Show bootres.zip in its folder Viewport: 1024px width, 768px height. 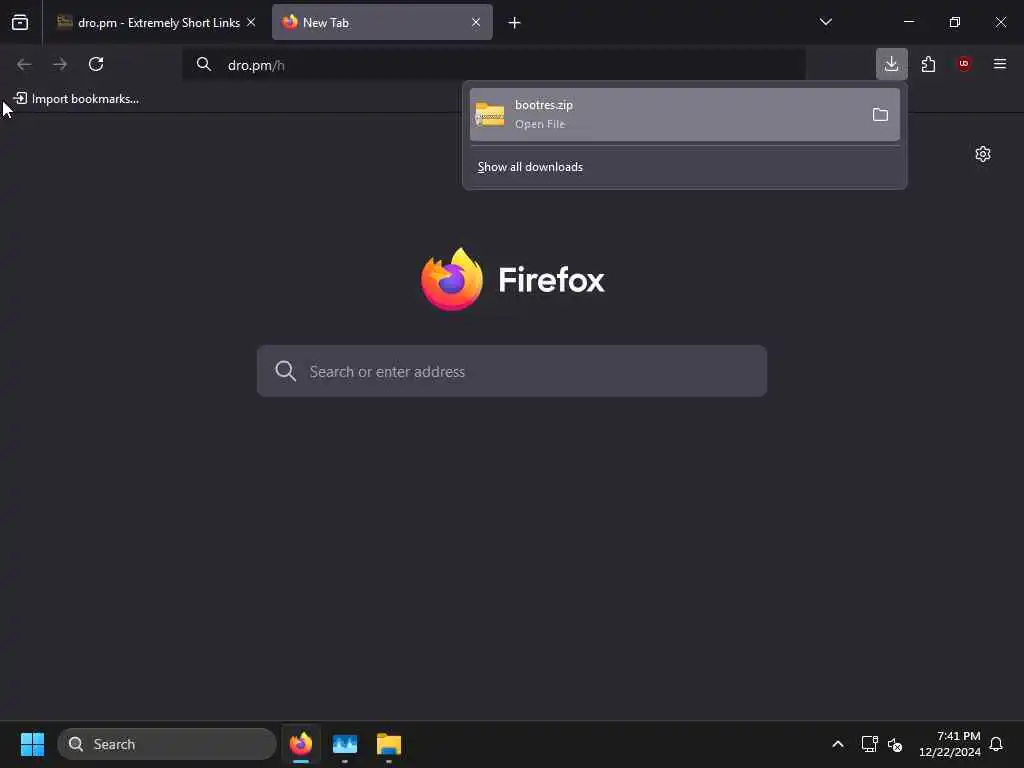(880, 115)
